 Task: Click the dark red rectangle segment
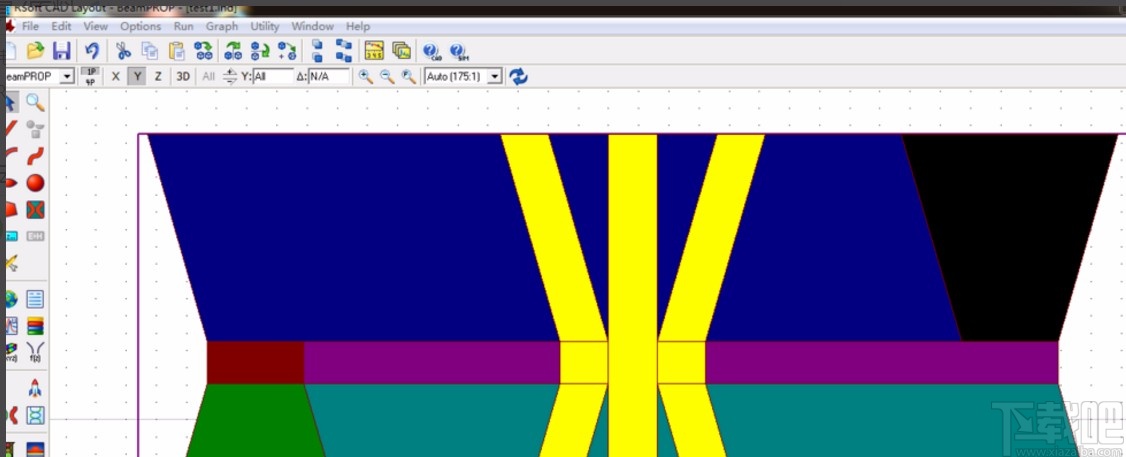[255, 362]
